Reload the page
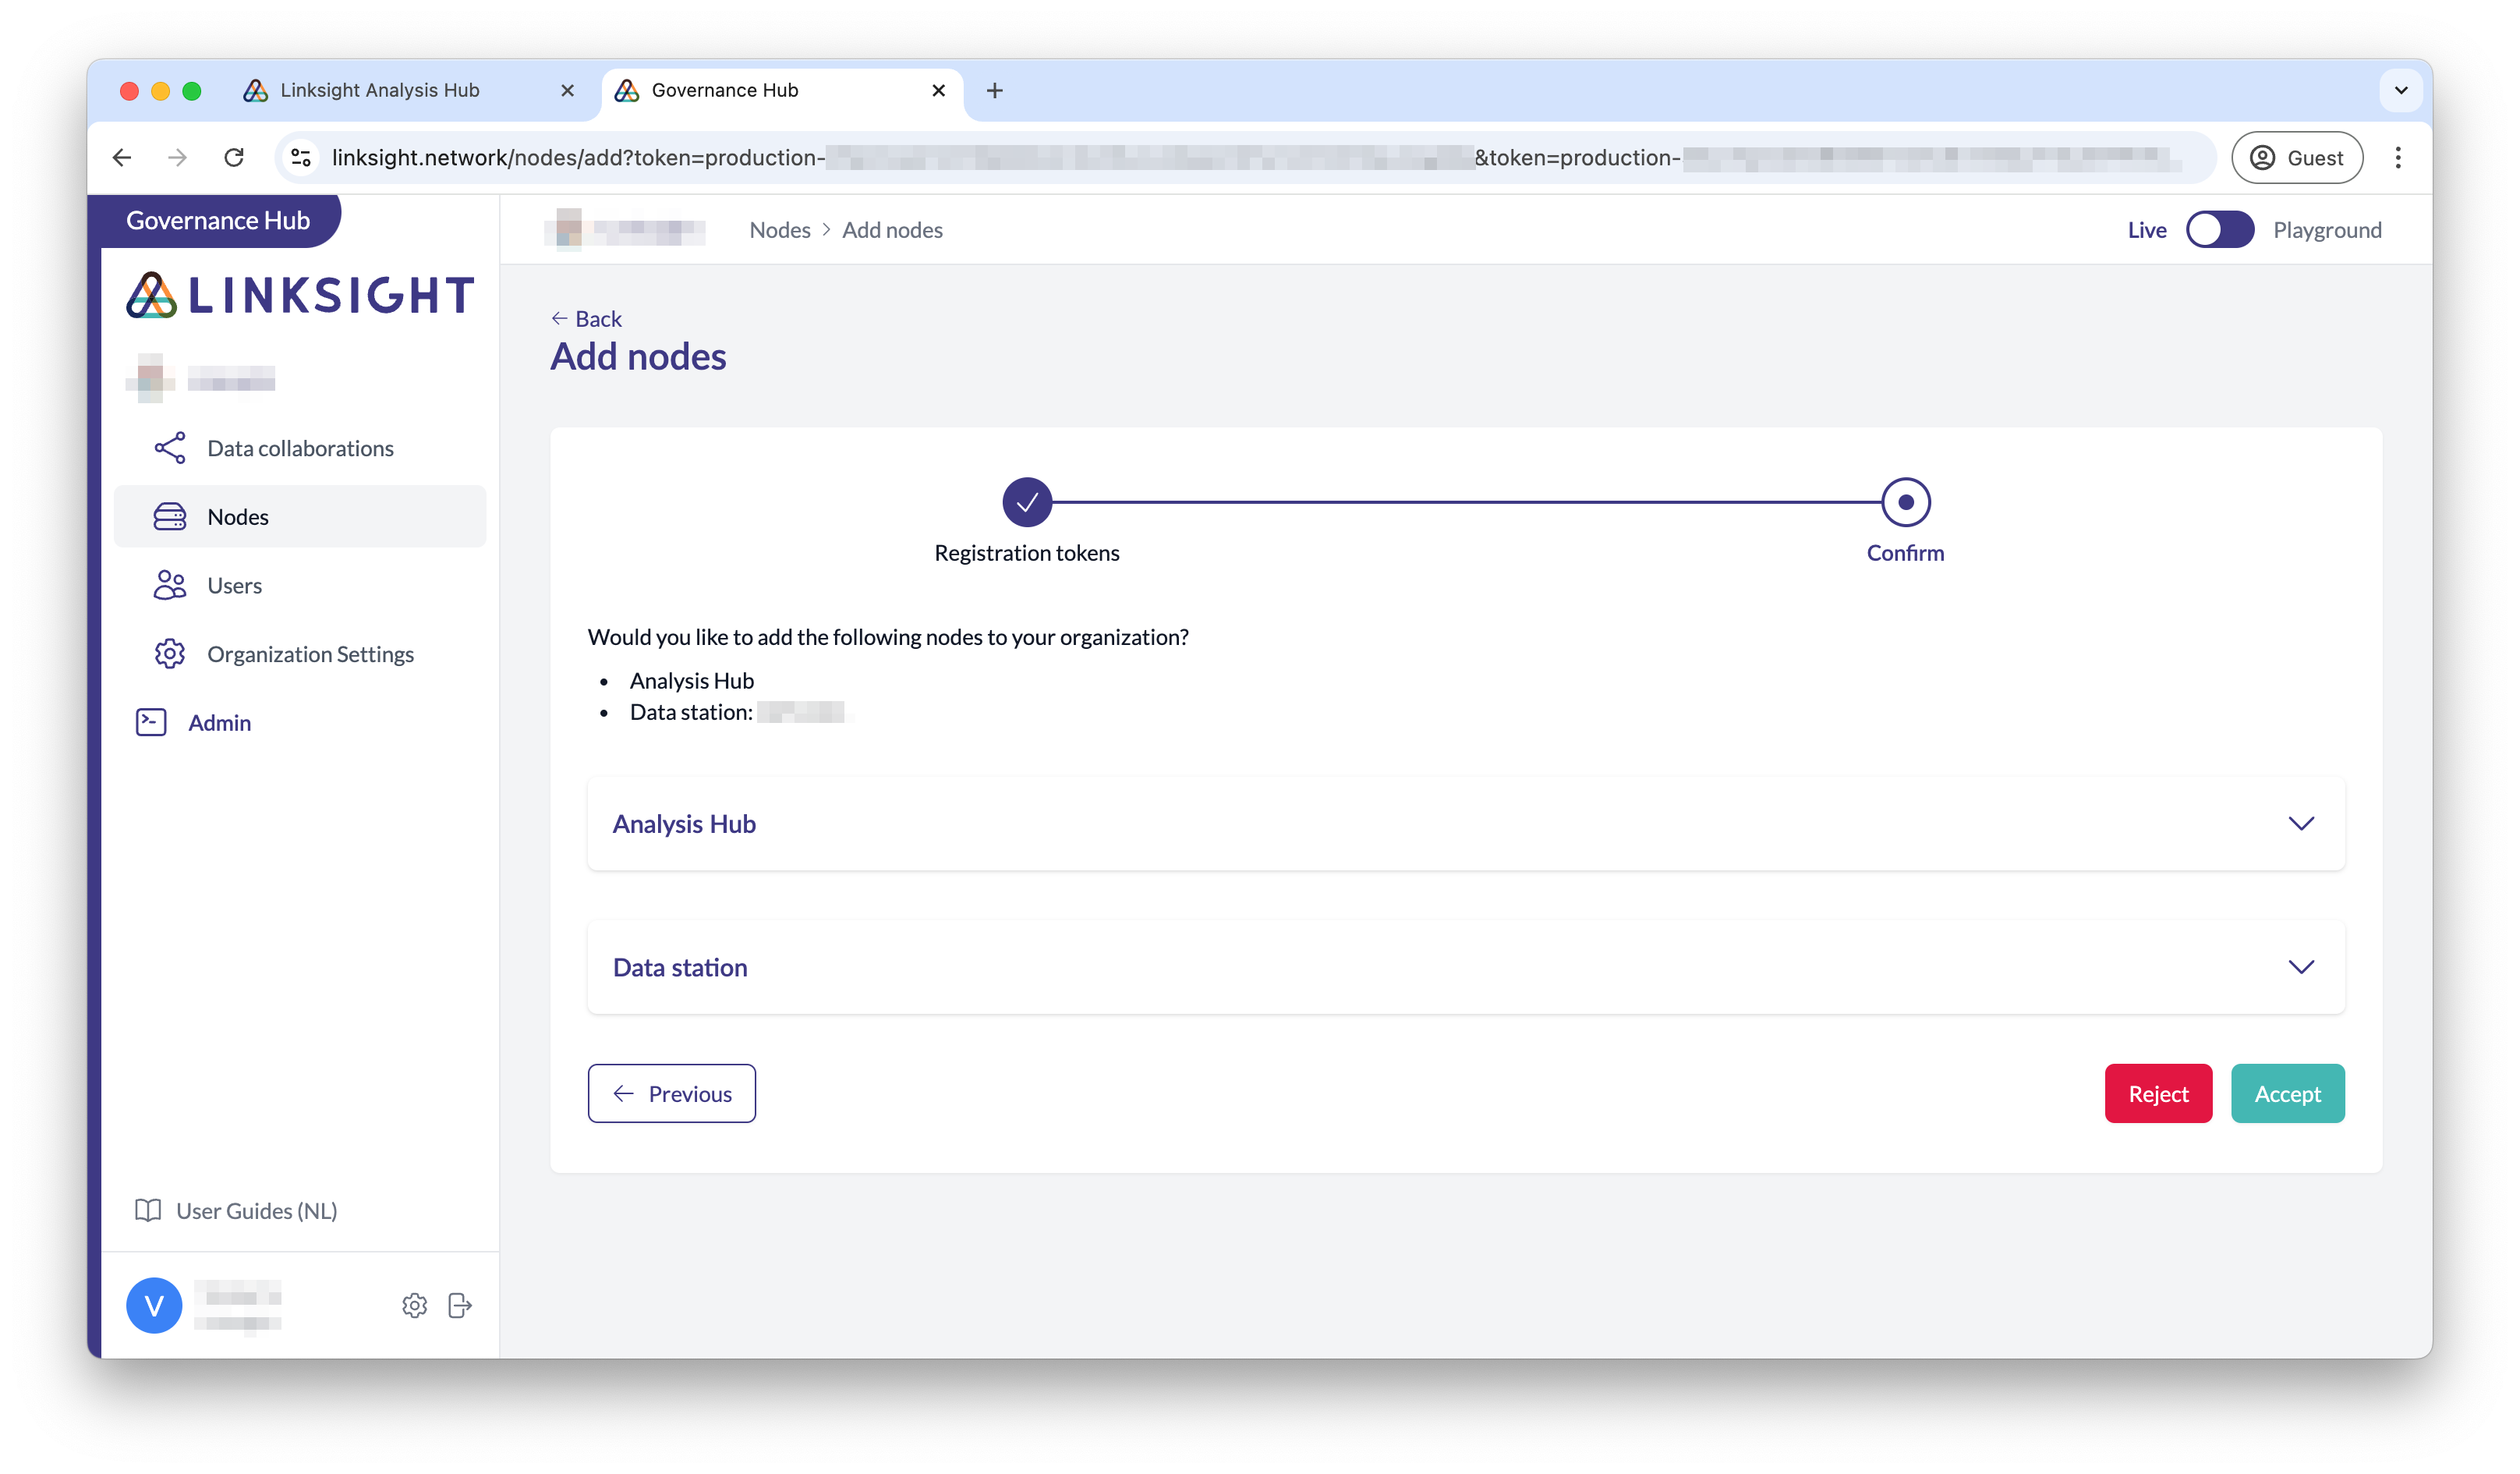The height and width of the screenshot is (1474, 2520). [x=234, y=157]
